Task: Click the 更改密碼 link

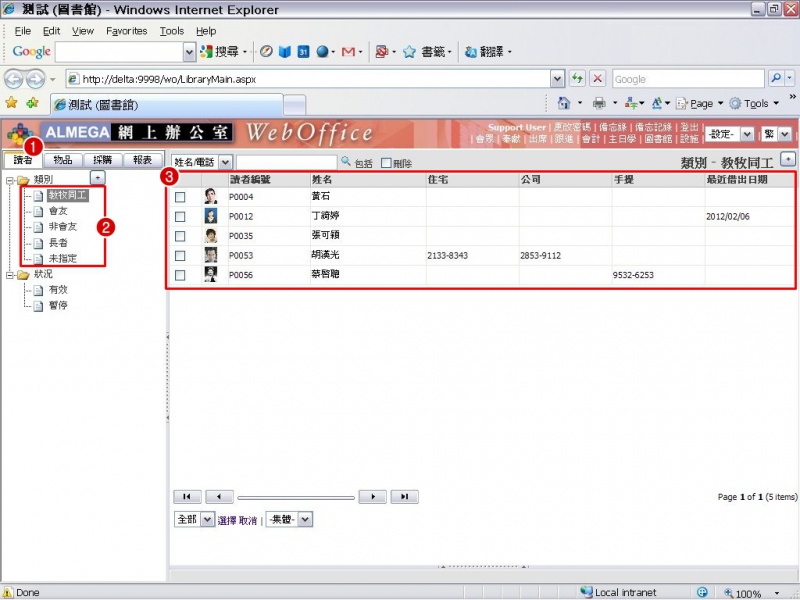Action: click(x=571, y=127)
